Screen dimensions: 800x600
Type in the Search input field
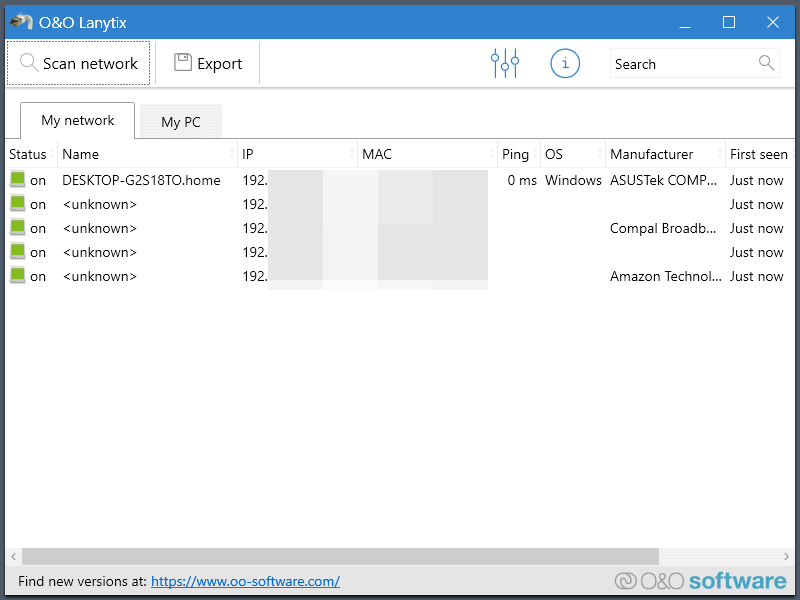tap(683, 64)
